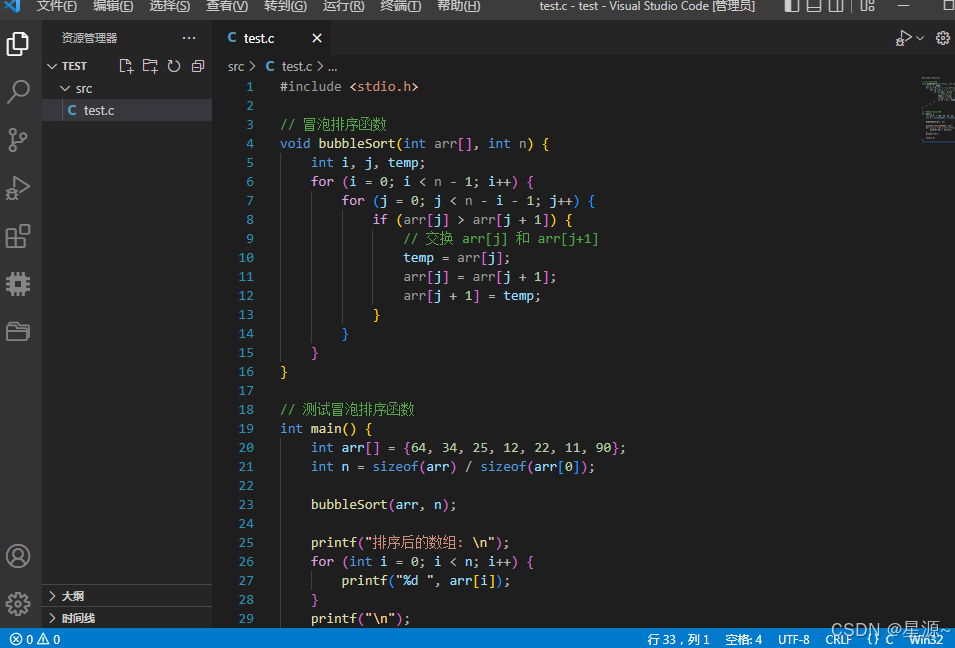The width and height of the screenshot is (955, 648).
Task: Open the 查看(V) menu
Action: [227, 6]
